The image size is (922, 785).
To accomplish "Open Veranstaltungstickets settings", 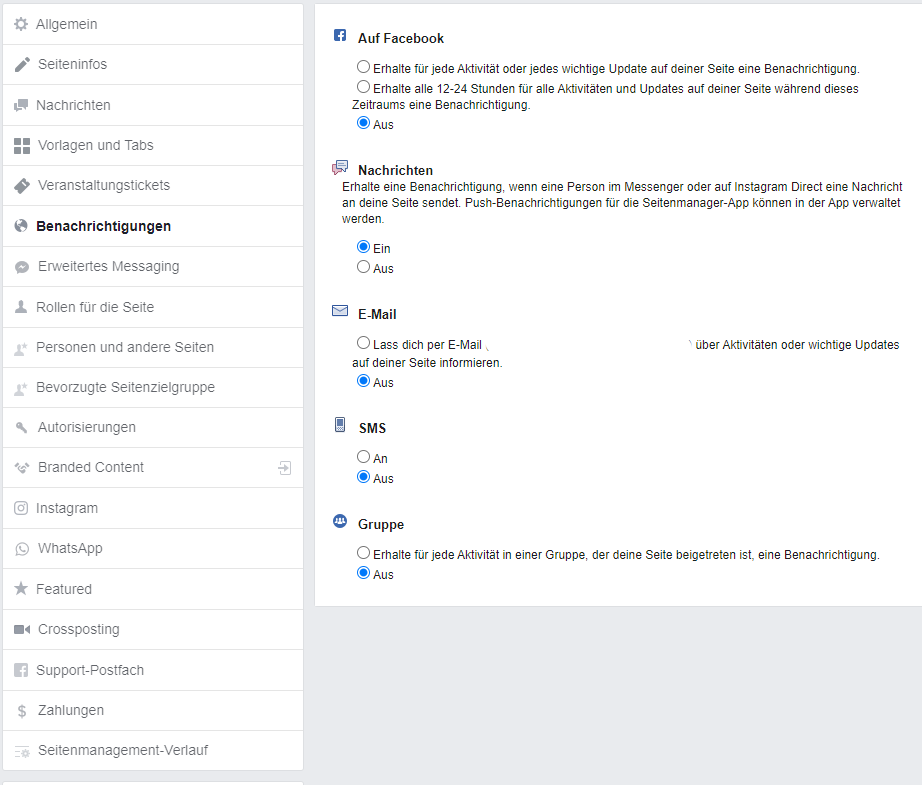I will point(153,186).
